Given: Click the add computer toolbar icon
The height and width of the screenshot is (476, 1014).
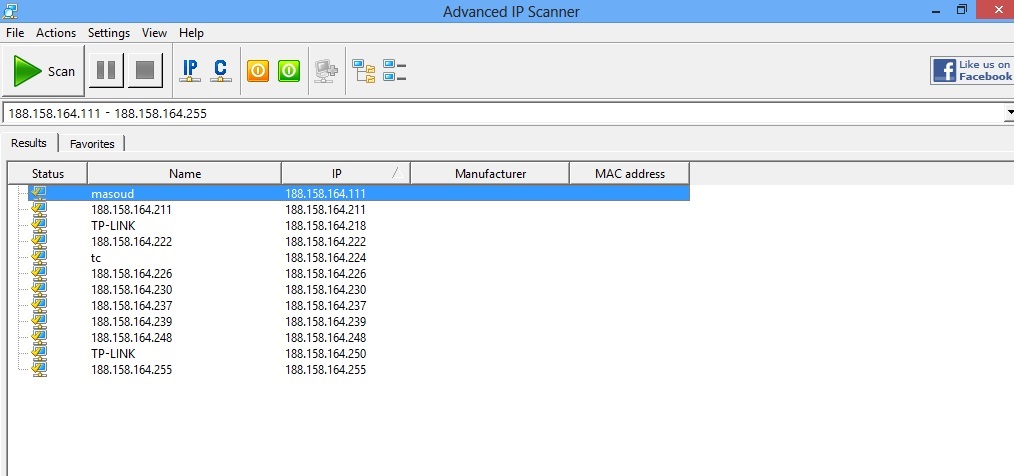Looking at the screenshot, I should point(326,70).
